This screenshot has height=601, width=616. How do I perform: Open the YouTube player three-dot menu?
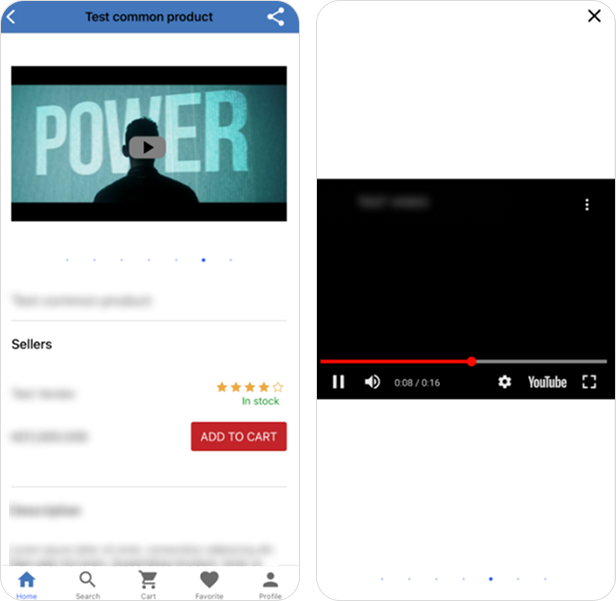point(587,205)
